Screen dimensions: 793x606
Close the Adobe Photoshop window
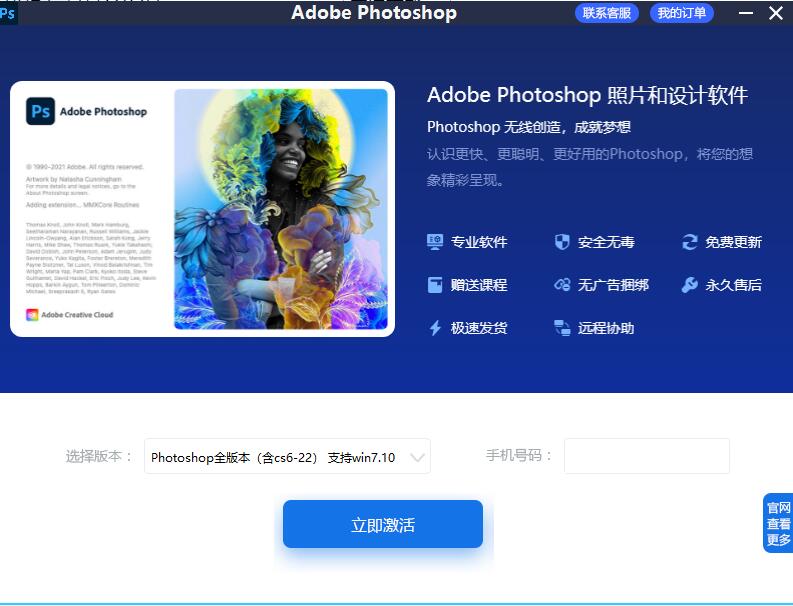(x=776, y=13)
